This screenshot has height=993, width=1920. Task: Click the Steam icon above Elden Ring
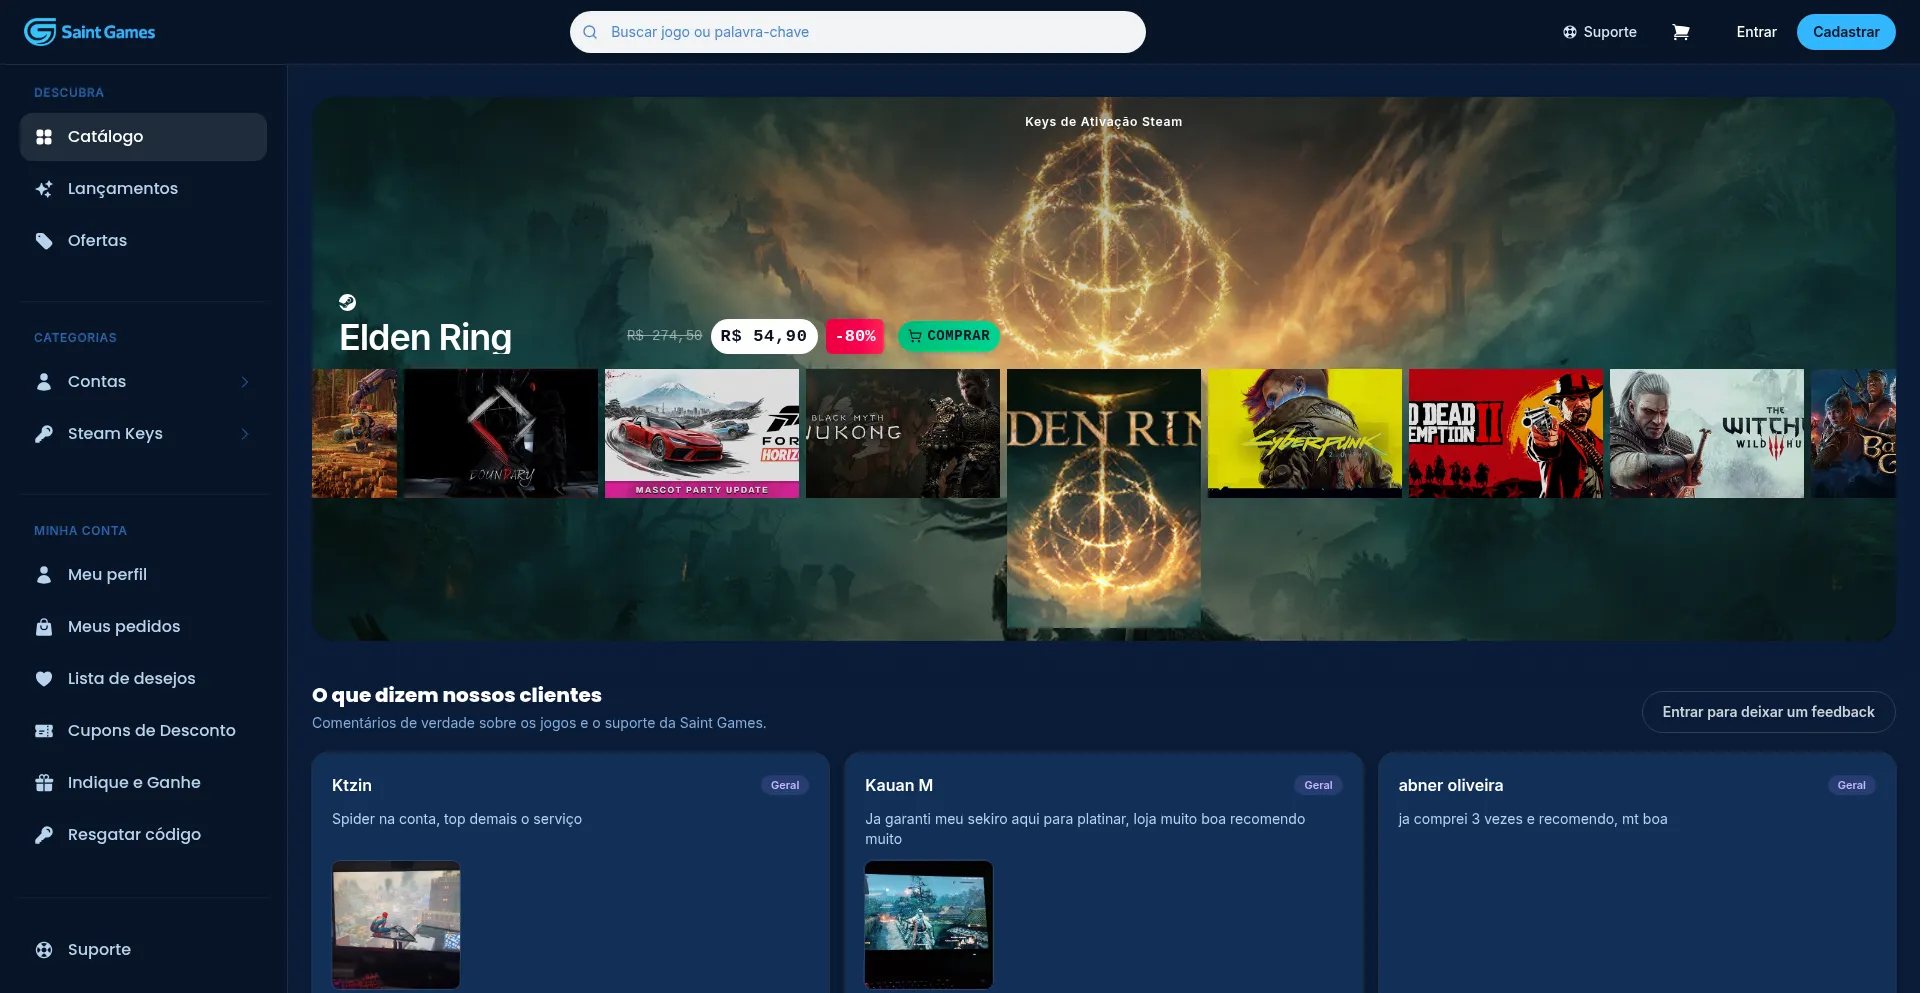[x=348, y=303]
